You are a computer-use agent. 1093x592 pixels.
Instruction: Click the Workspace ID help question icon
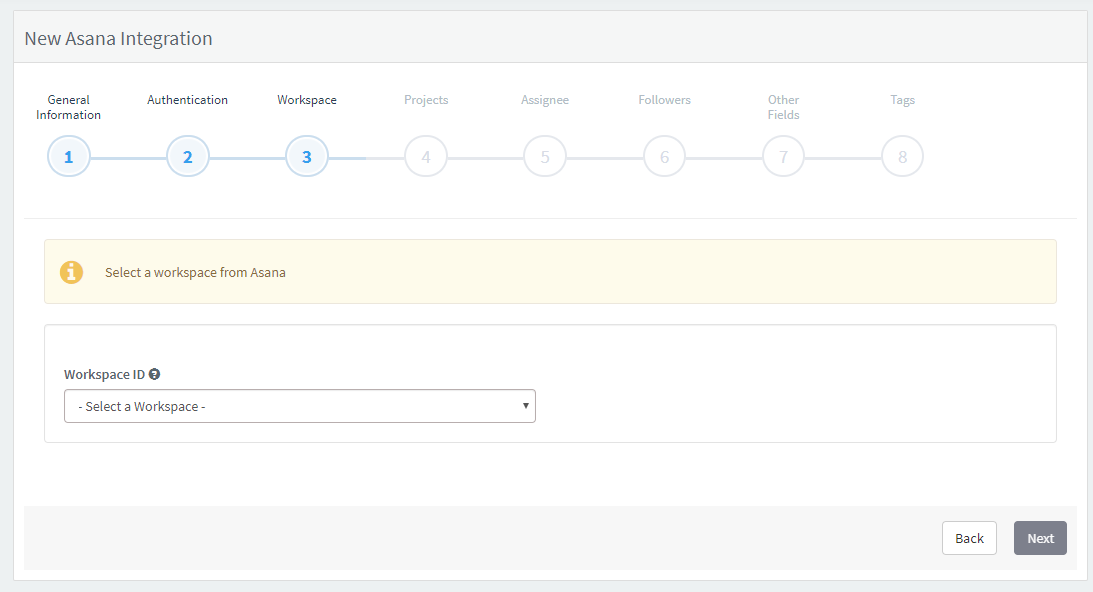(x=155, y=374)
